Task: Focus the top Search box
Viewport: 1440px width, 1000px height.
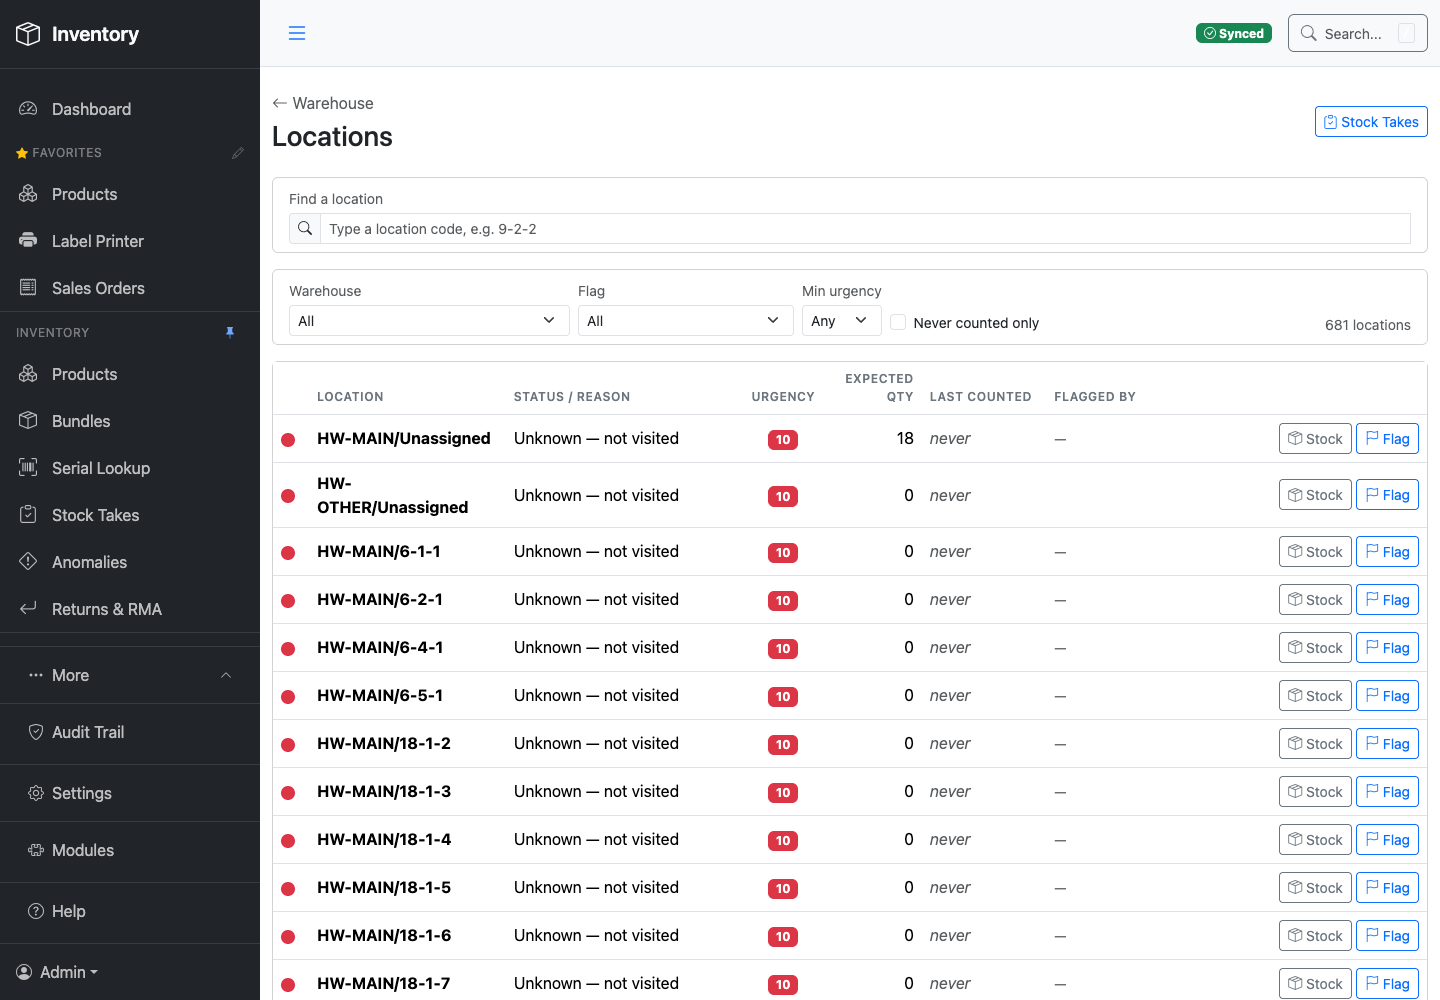Action: pos(1357,33)
